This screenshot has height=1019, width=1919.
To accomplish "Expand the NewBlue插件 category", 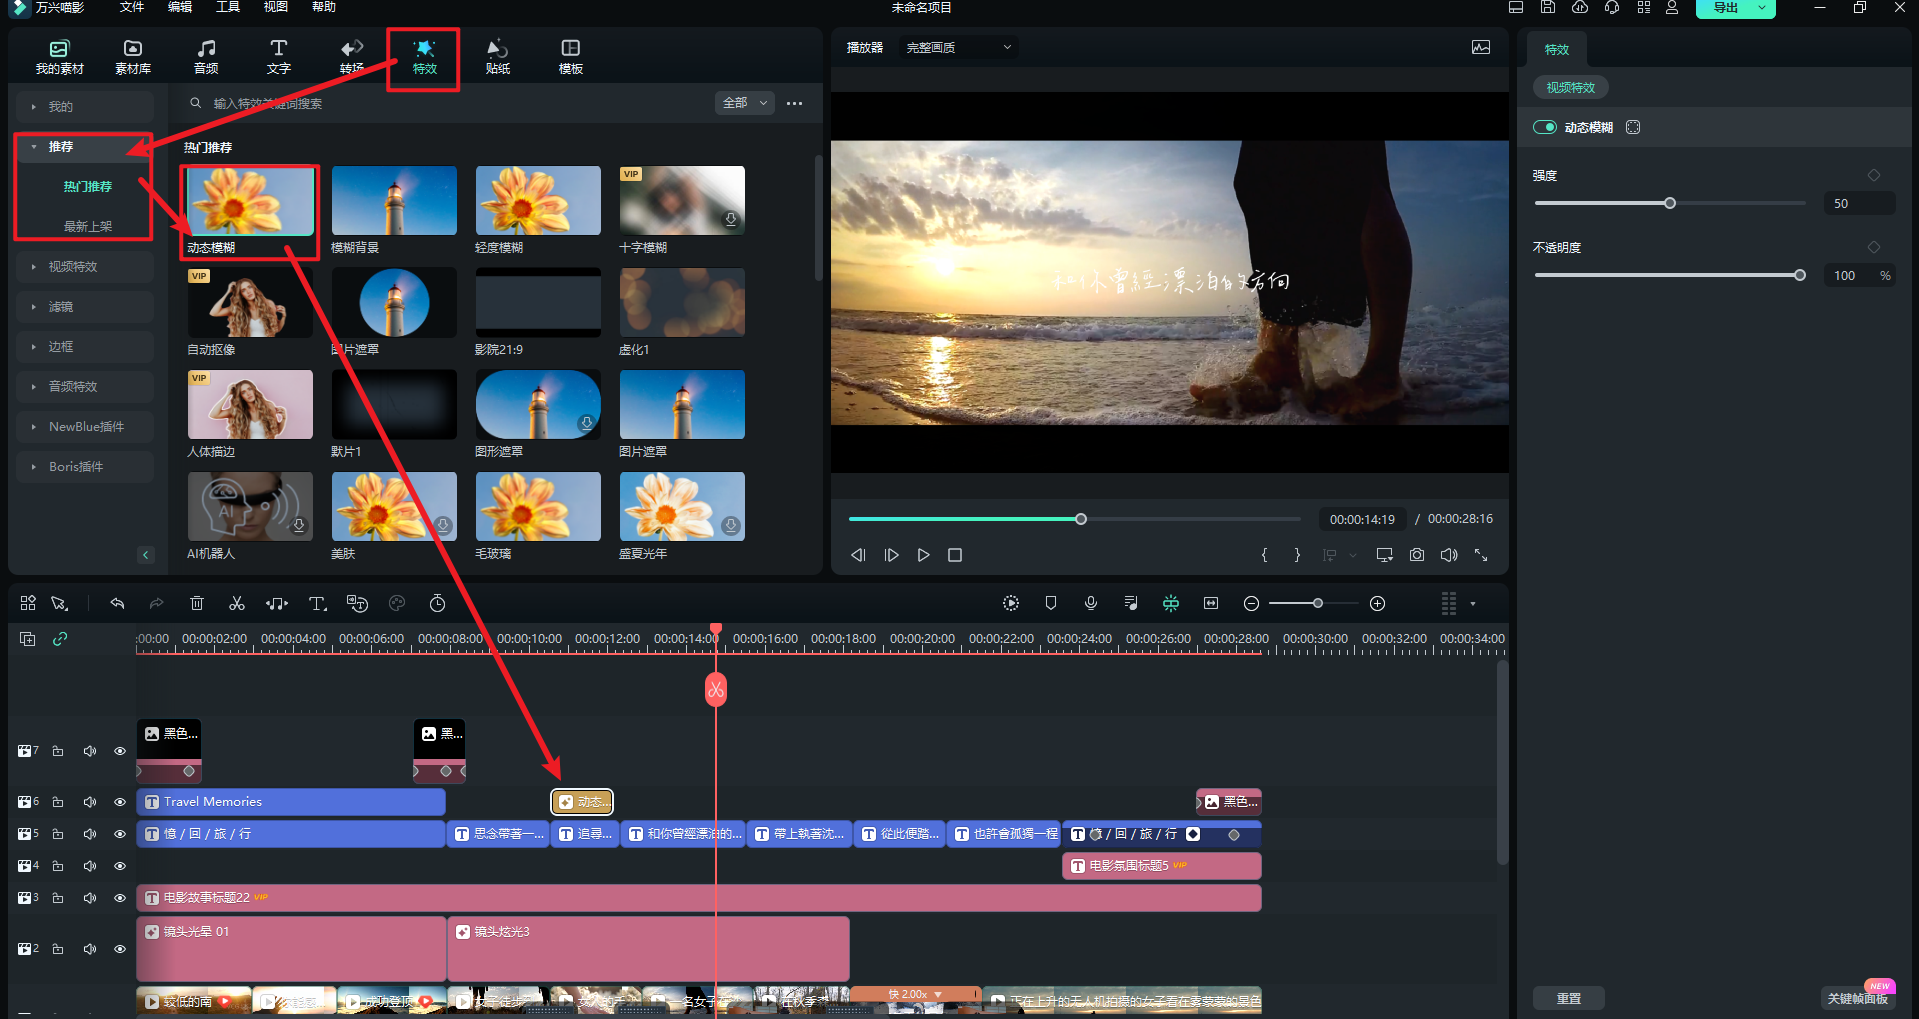I will (85, 426).
